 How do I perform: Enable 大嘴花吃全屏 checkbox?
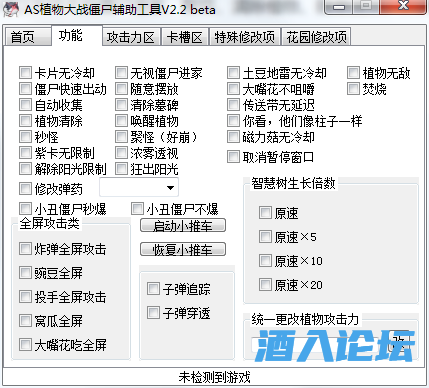[25, 345]
